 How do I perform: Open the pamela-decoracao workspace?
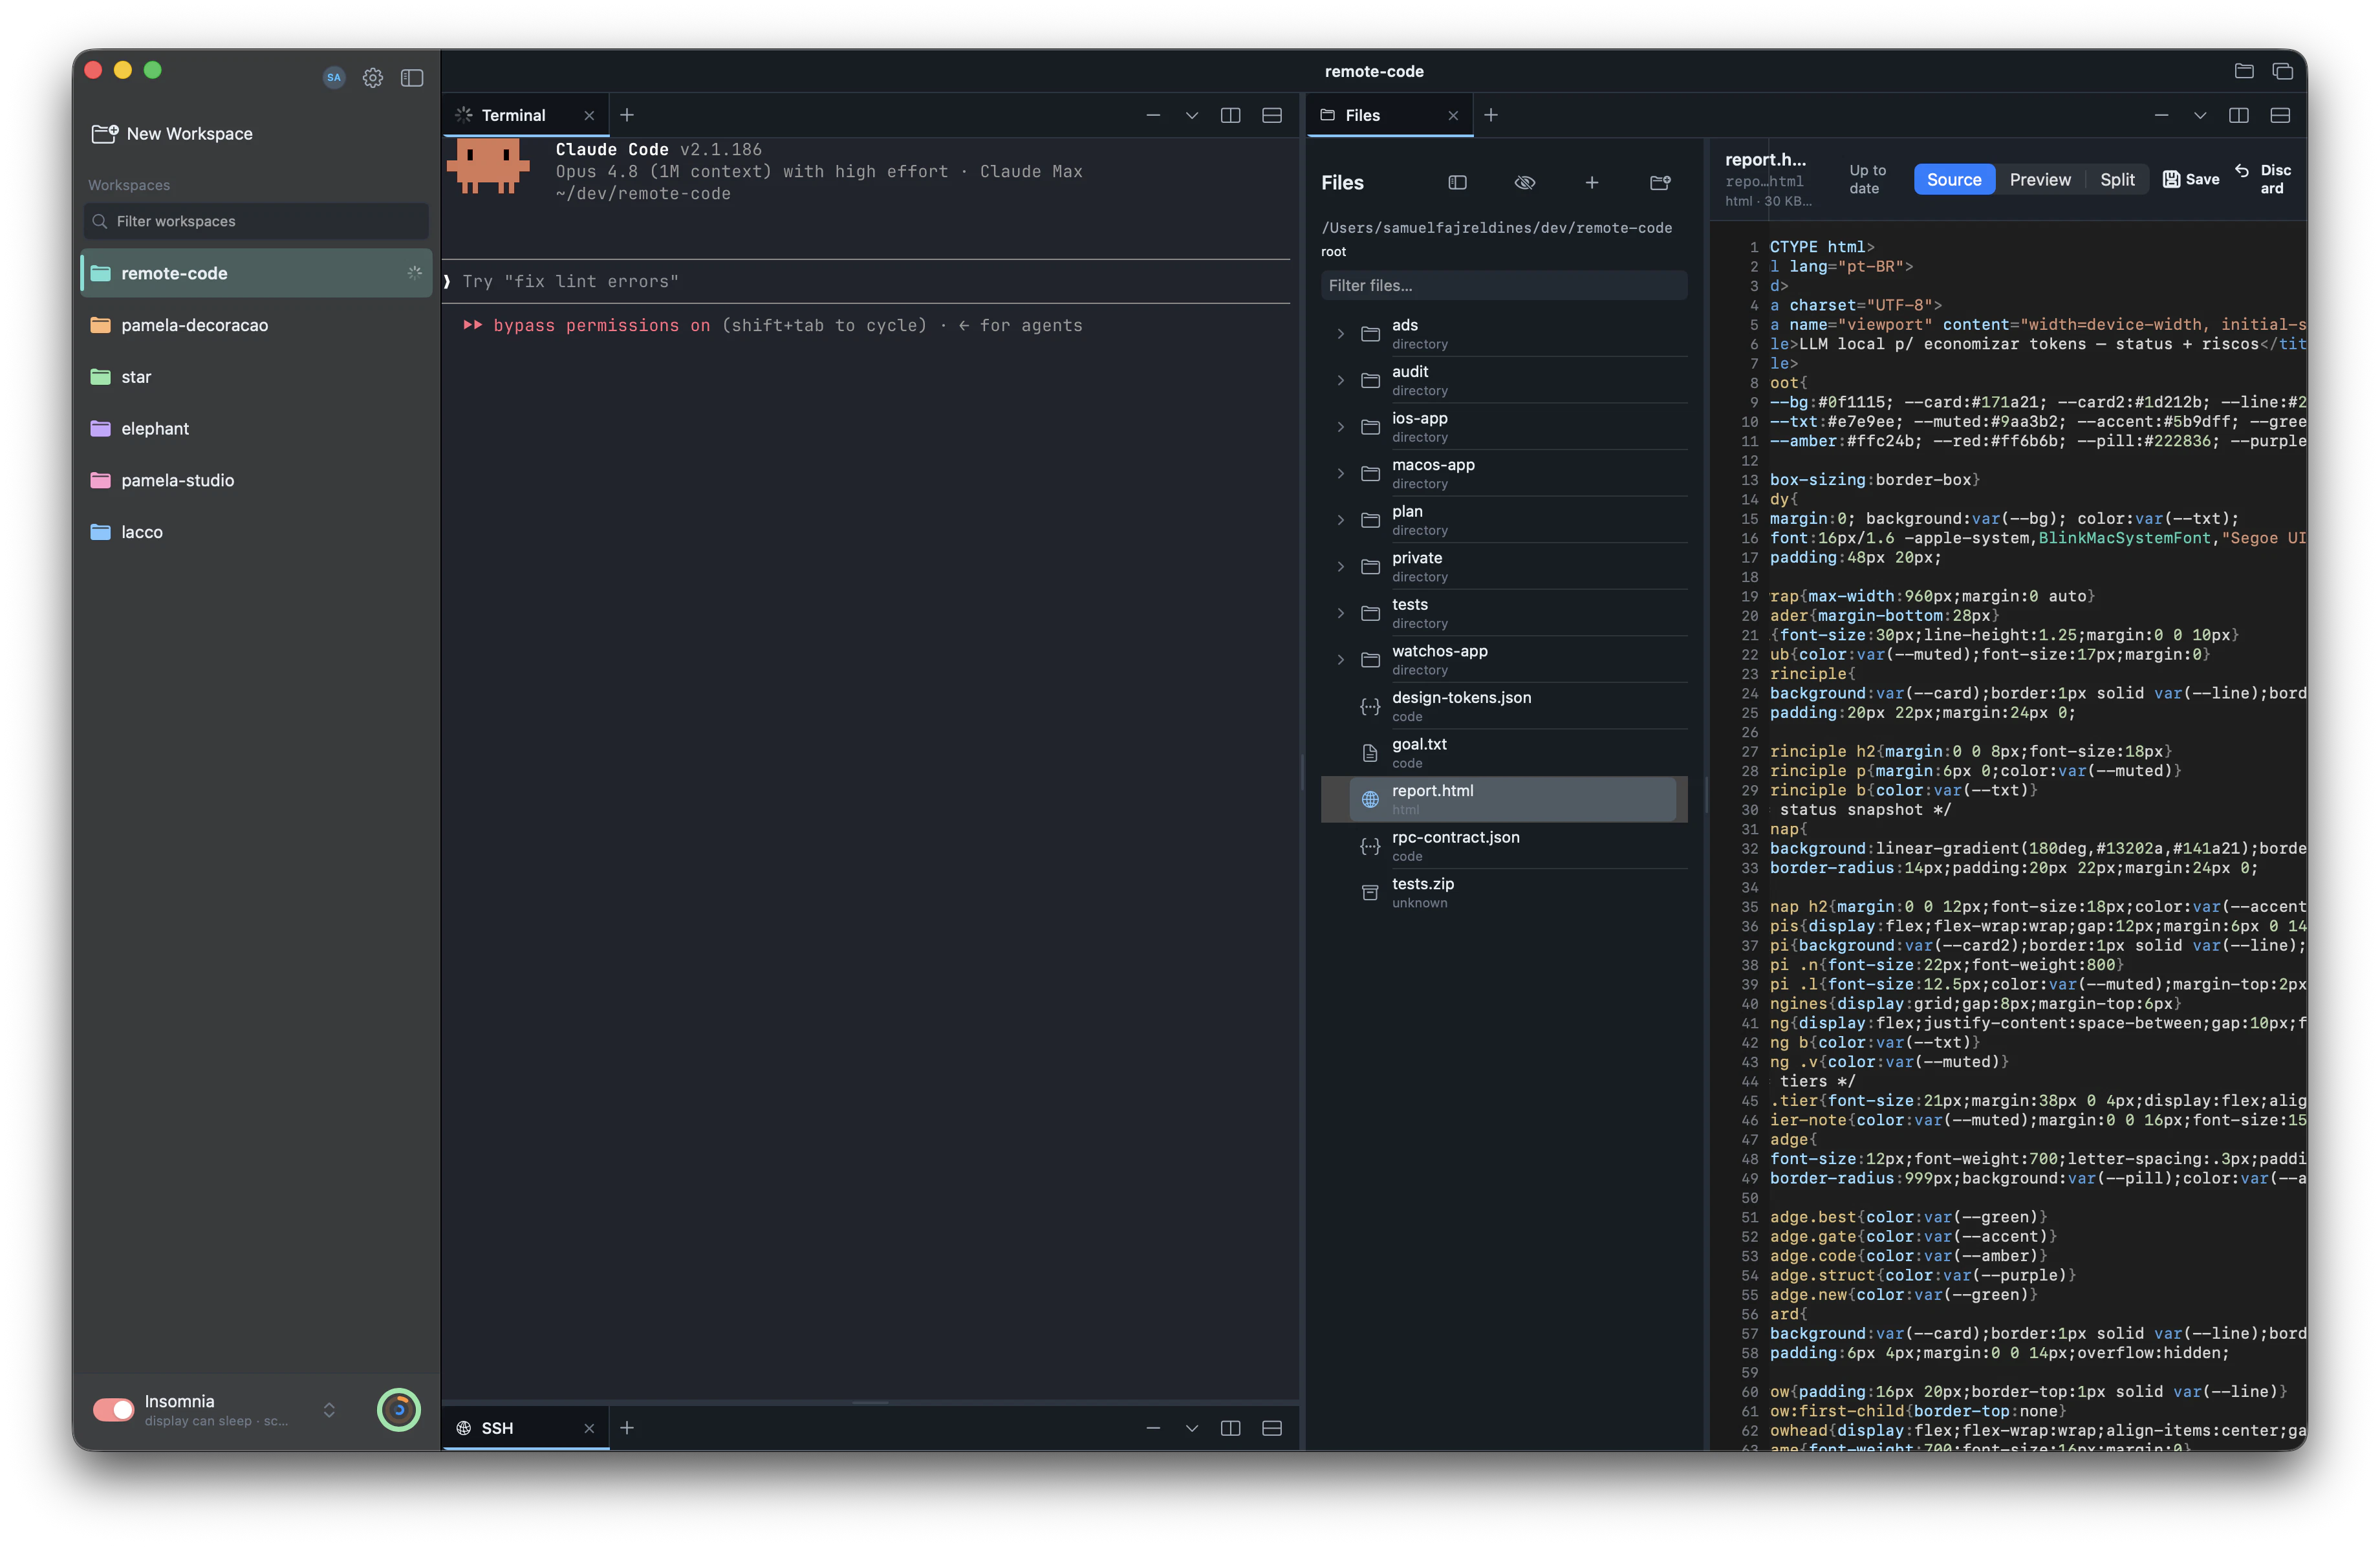[256, 325]
